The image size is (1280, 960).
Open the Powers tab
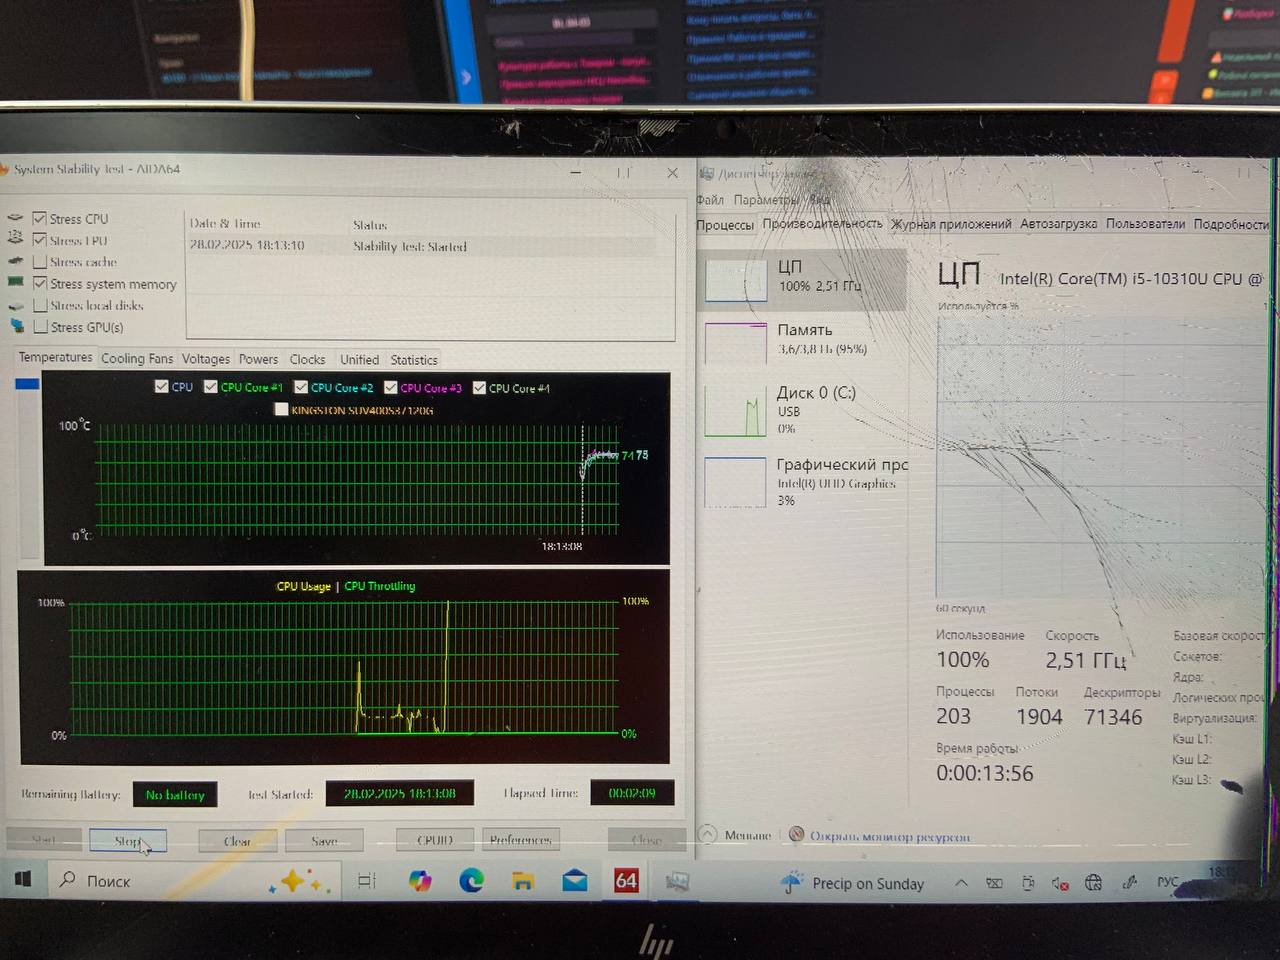258,359
